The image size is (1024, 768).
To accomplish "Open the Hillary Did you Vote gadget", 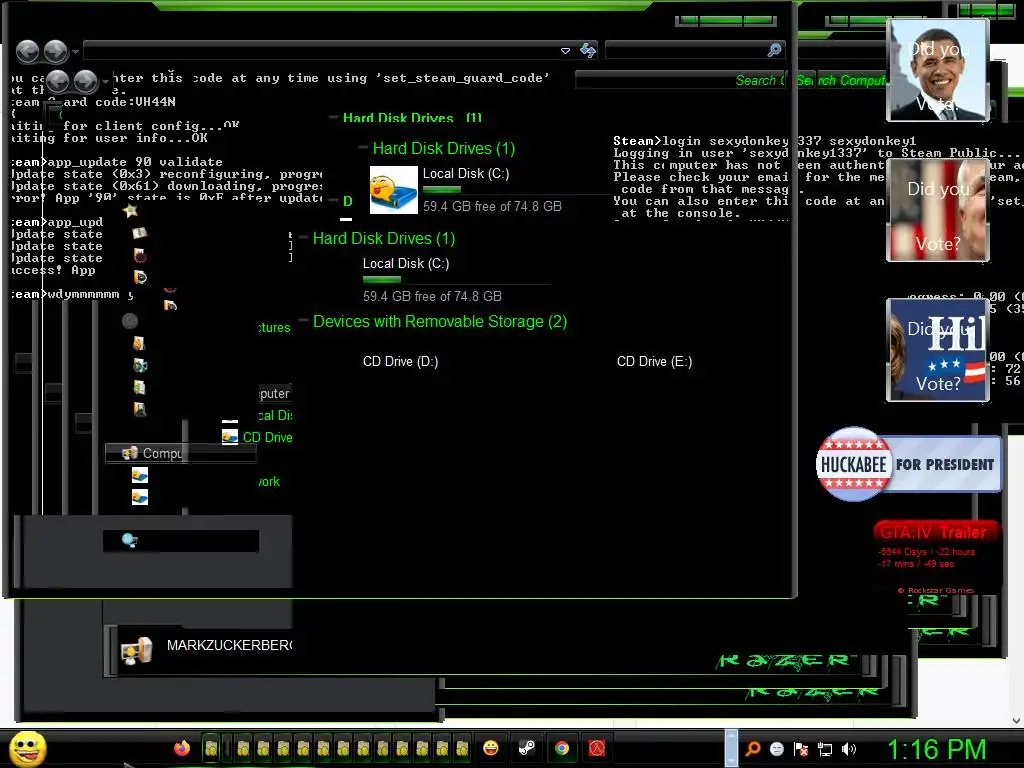I will pos(937,350).
